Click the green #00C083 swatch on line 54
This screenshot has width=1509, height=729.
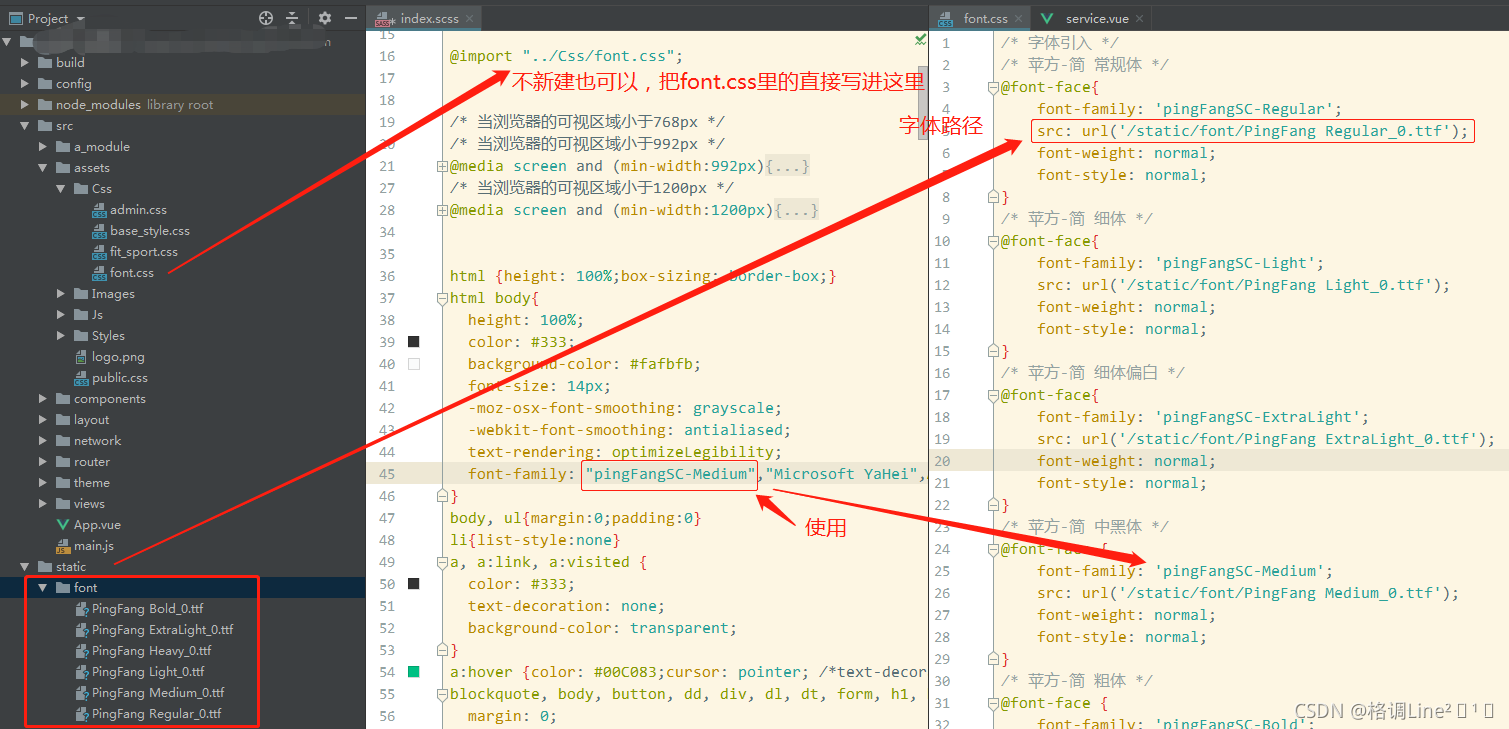pyautogui.click(x=414, y=672)
